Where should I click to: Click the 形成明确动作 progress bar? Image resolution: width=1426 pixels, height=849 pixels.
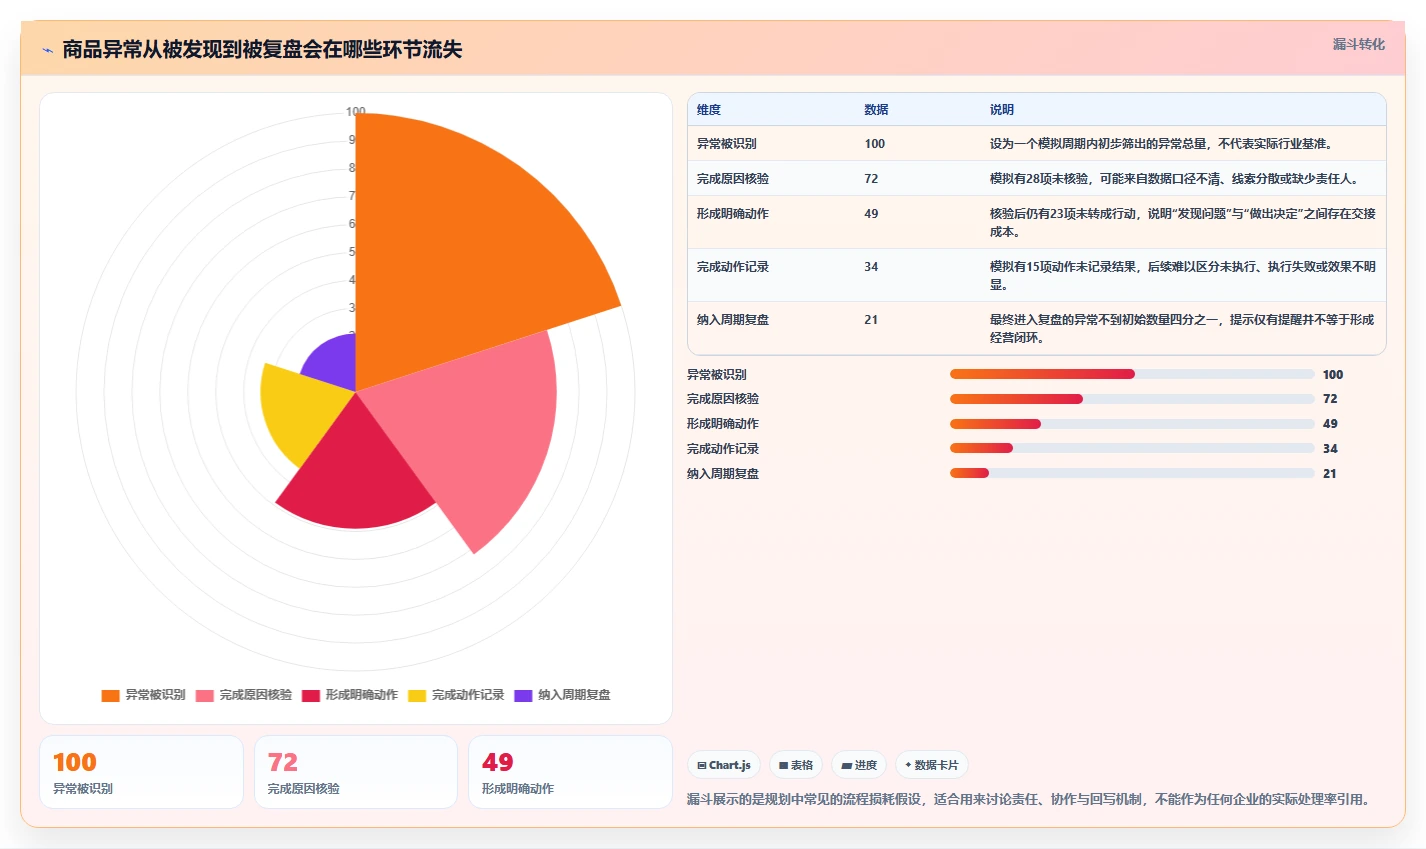pos(1132,424)
